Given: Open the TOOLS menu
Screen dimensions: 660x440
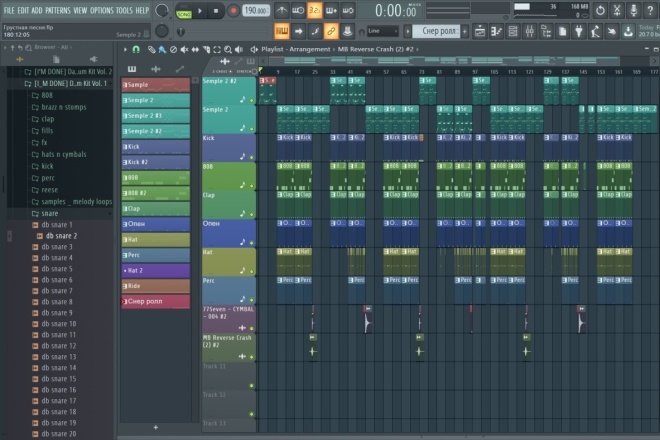Looking at the screenshot, I should (x=124, y=11).
